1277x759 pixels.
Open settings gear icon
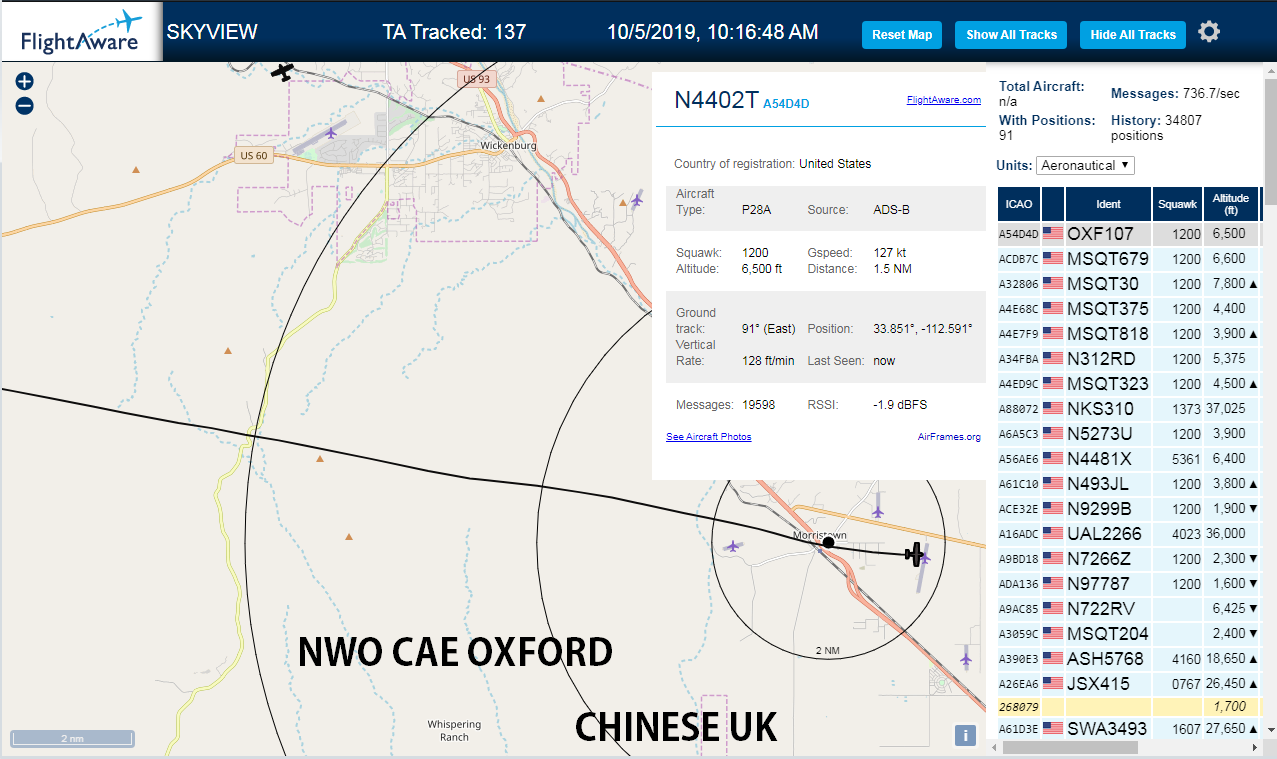pos(1209,32)
